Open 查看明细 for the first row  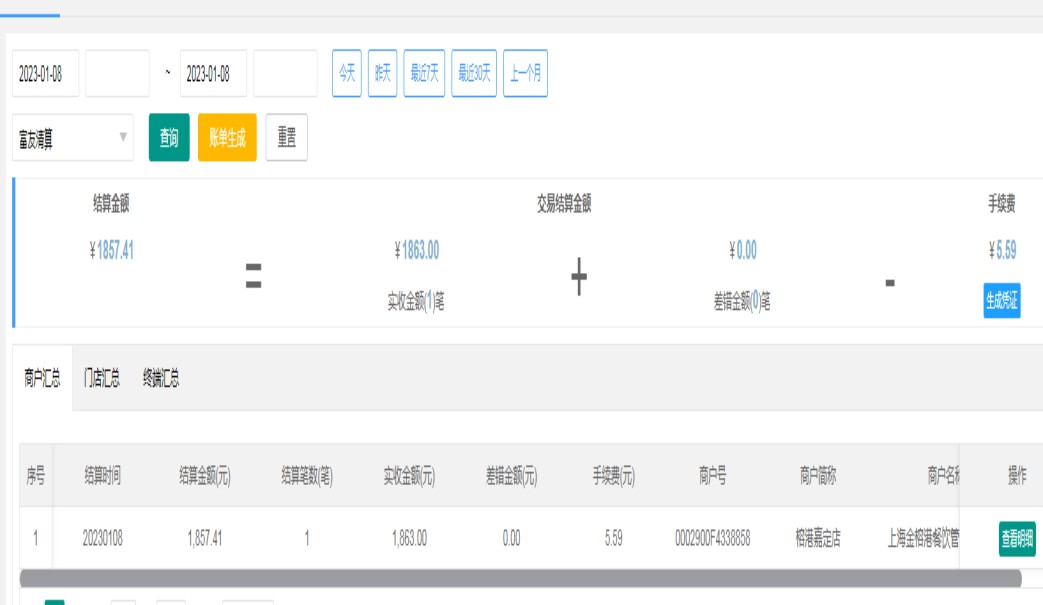(1017, 540)
